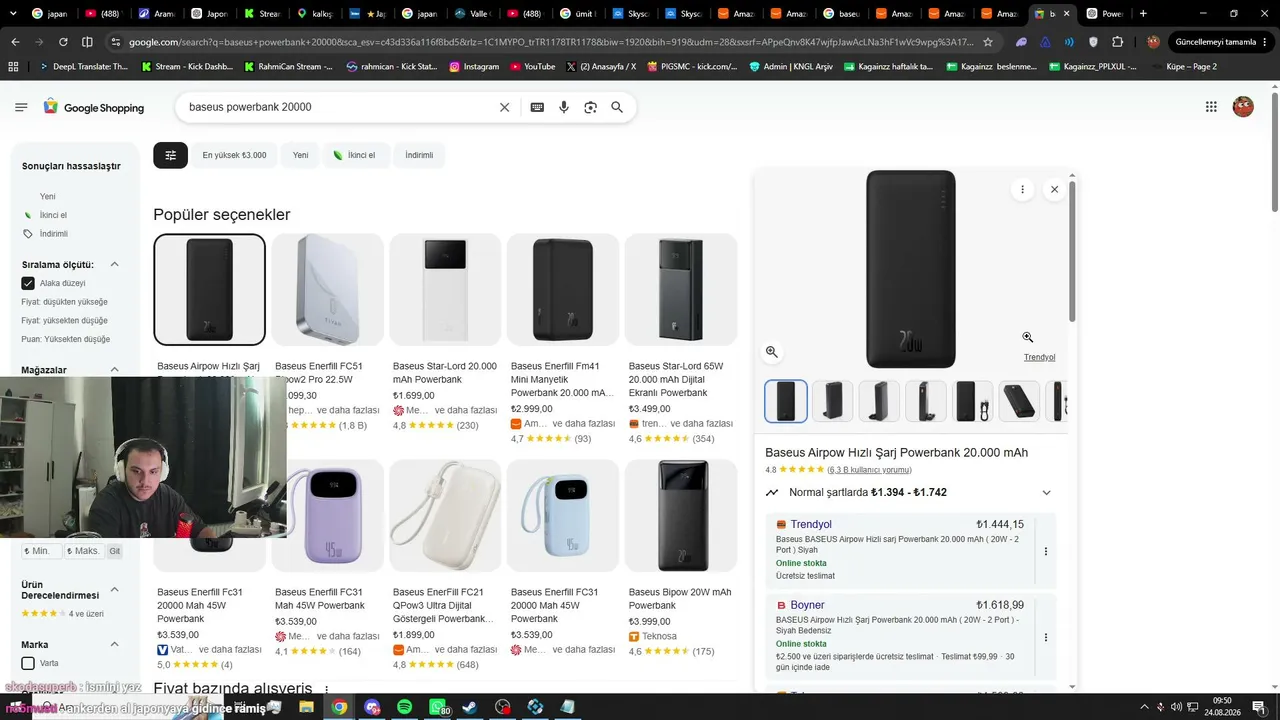Open File Explorer from the taskbar
The height and width of the screenshot is (720, 1280).
tap(306, 707)
